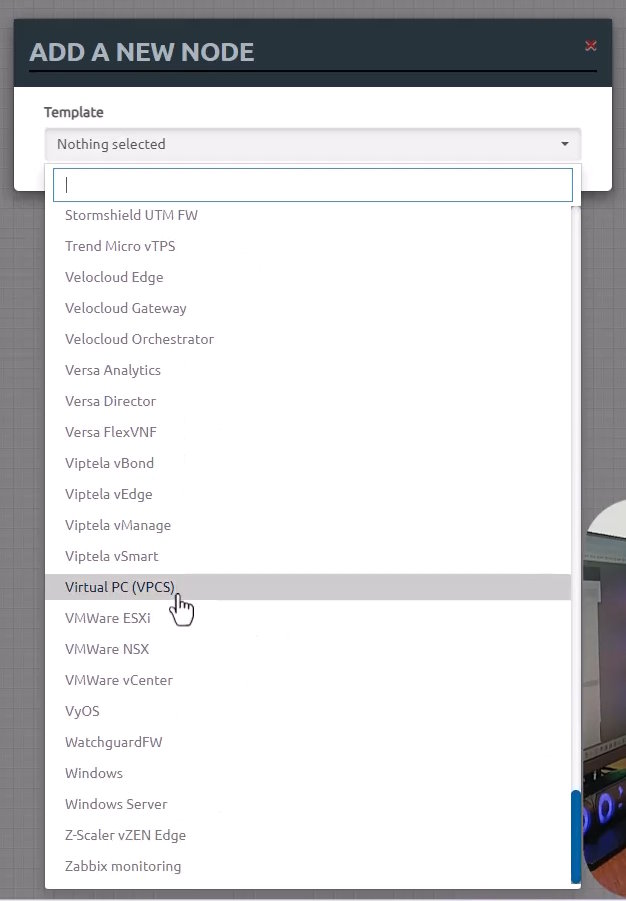Pick VMWare vCenter option

click(x=308, y=680)
